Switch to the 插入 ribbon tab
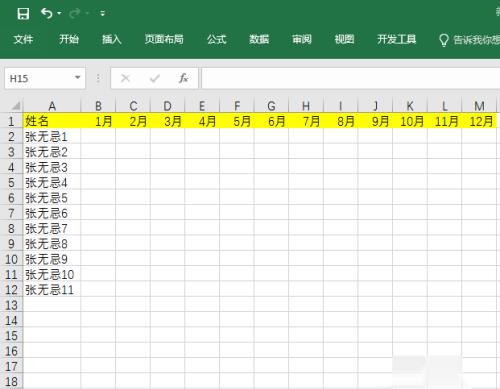Image resolution: width=500 pixels, height=389 pixels. click(x=111, y=39)
